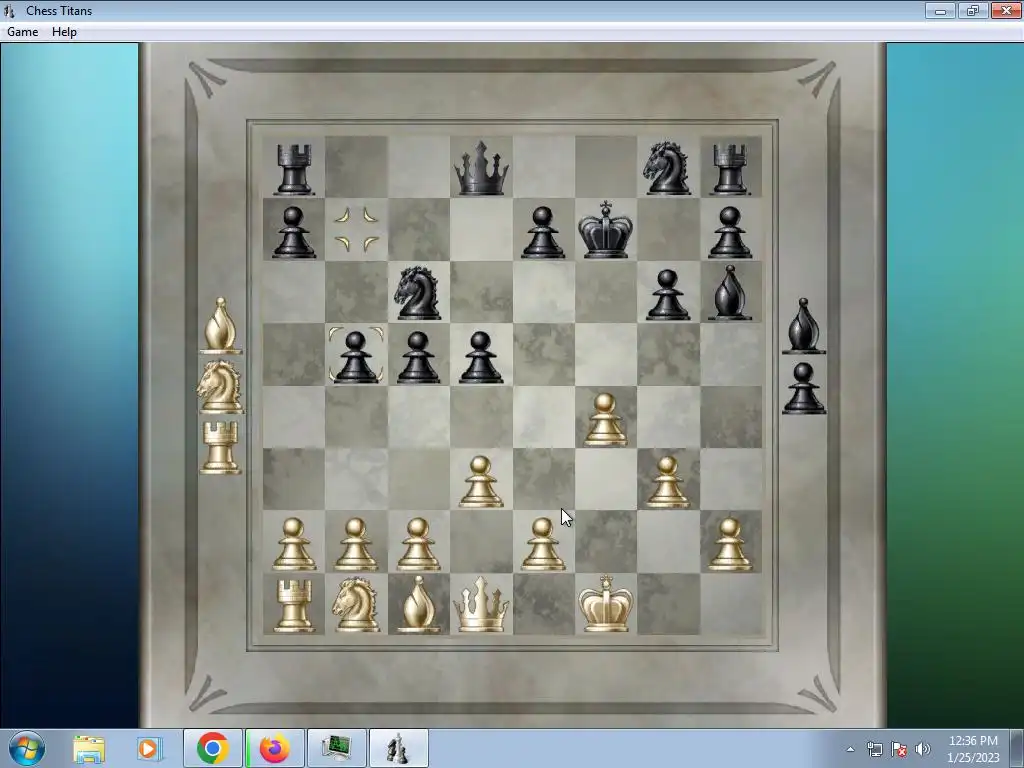Image resolution: width=1024 pixels, height=768 pixels.
Task: Select the black king on f7
Action: (605, 230)
